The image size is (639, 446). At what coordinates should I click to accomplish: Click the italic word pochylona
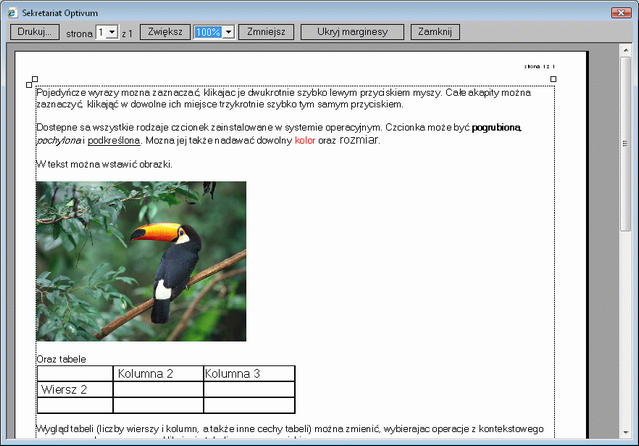(x=59, y=141)
